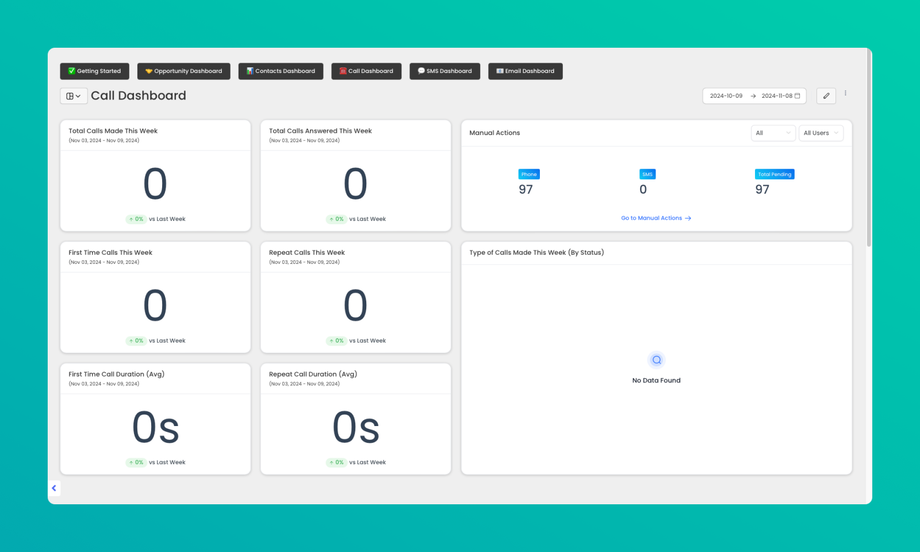Expand the All Users dropdown

point(820,133)
